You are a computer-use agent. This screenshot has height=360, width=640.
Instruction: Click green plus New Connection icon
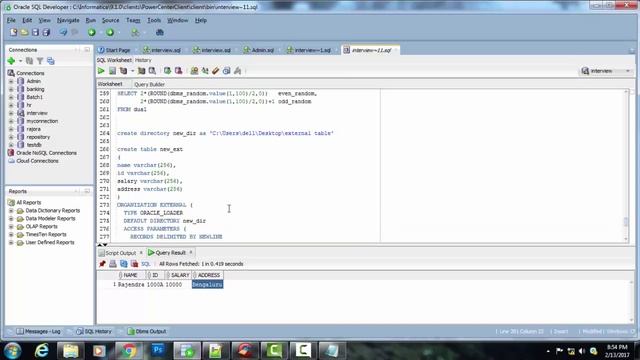(x=11, y=61)
